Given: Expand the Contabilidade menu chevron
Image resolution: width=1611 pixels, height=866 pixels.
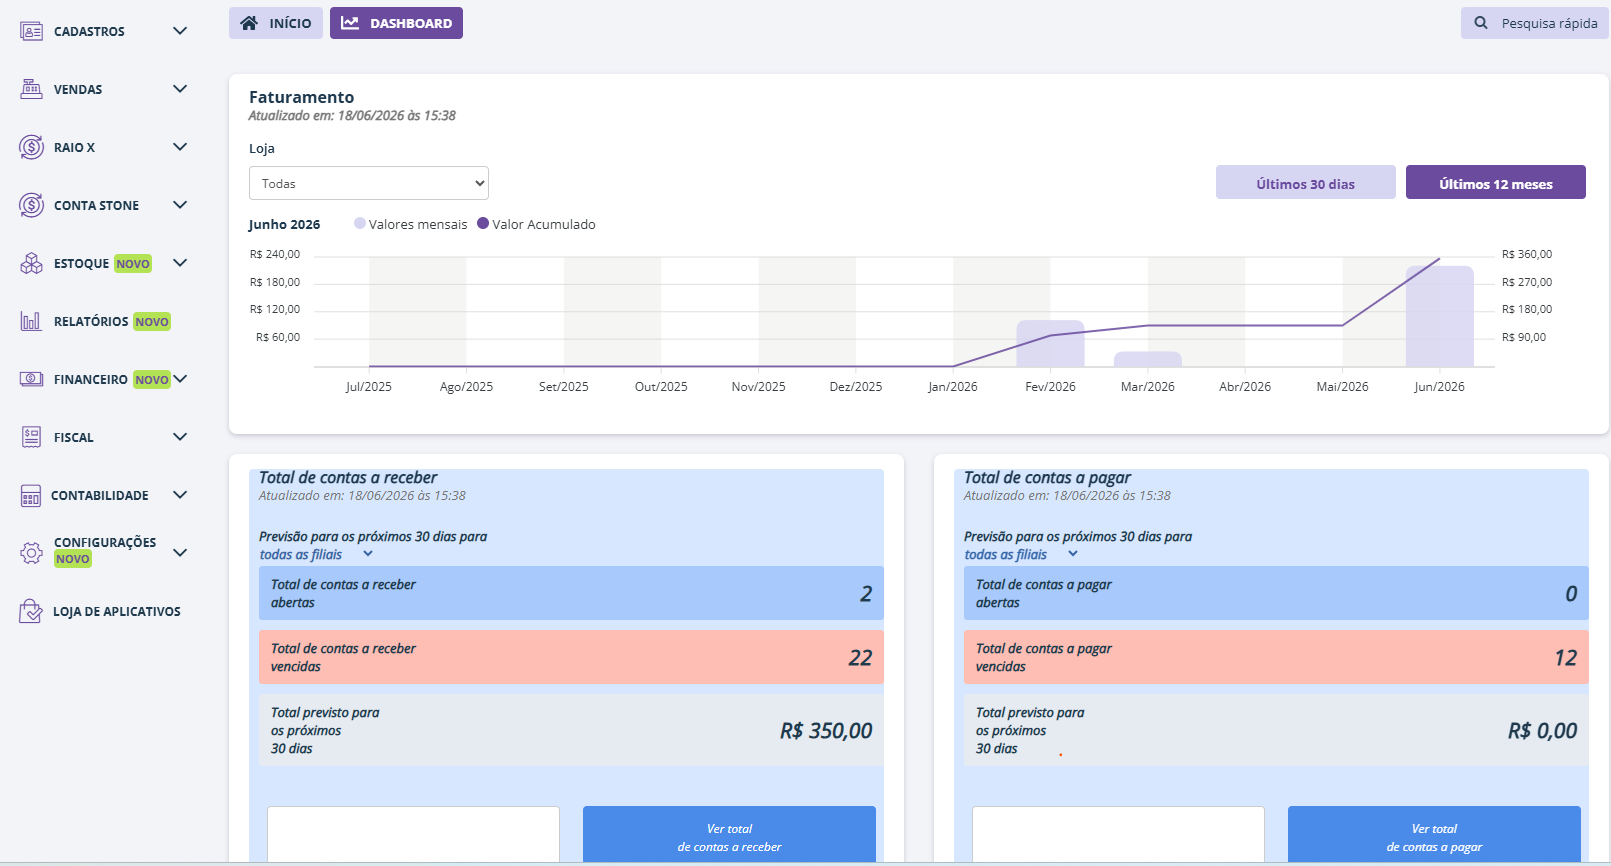Looking at the screenshot, I should coord(180,495).
